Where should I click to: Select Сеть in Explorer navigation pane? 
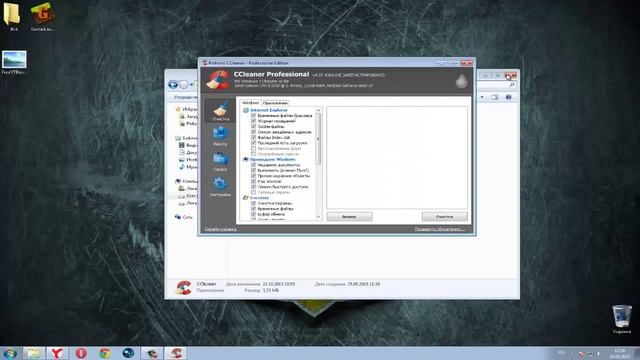click(x=187, y=217)
